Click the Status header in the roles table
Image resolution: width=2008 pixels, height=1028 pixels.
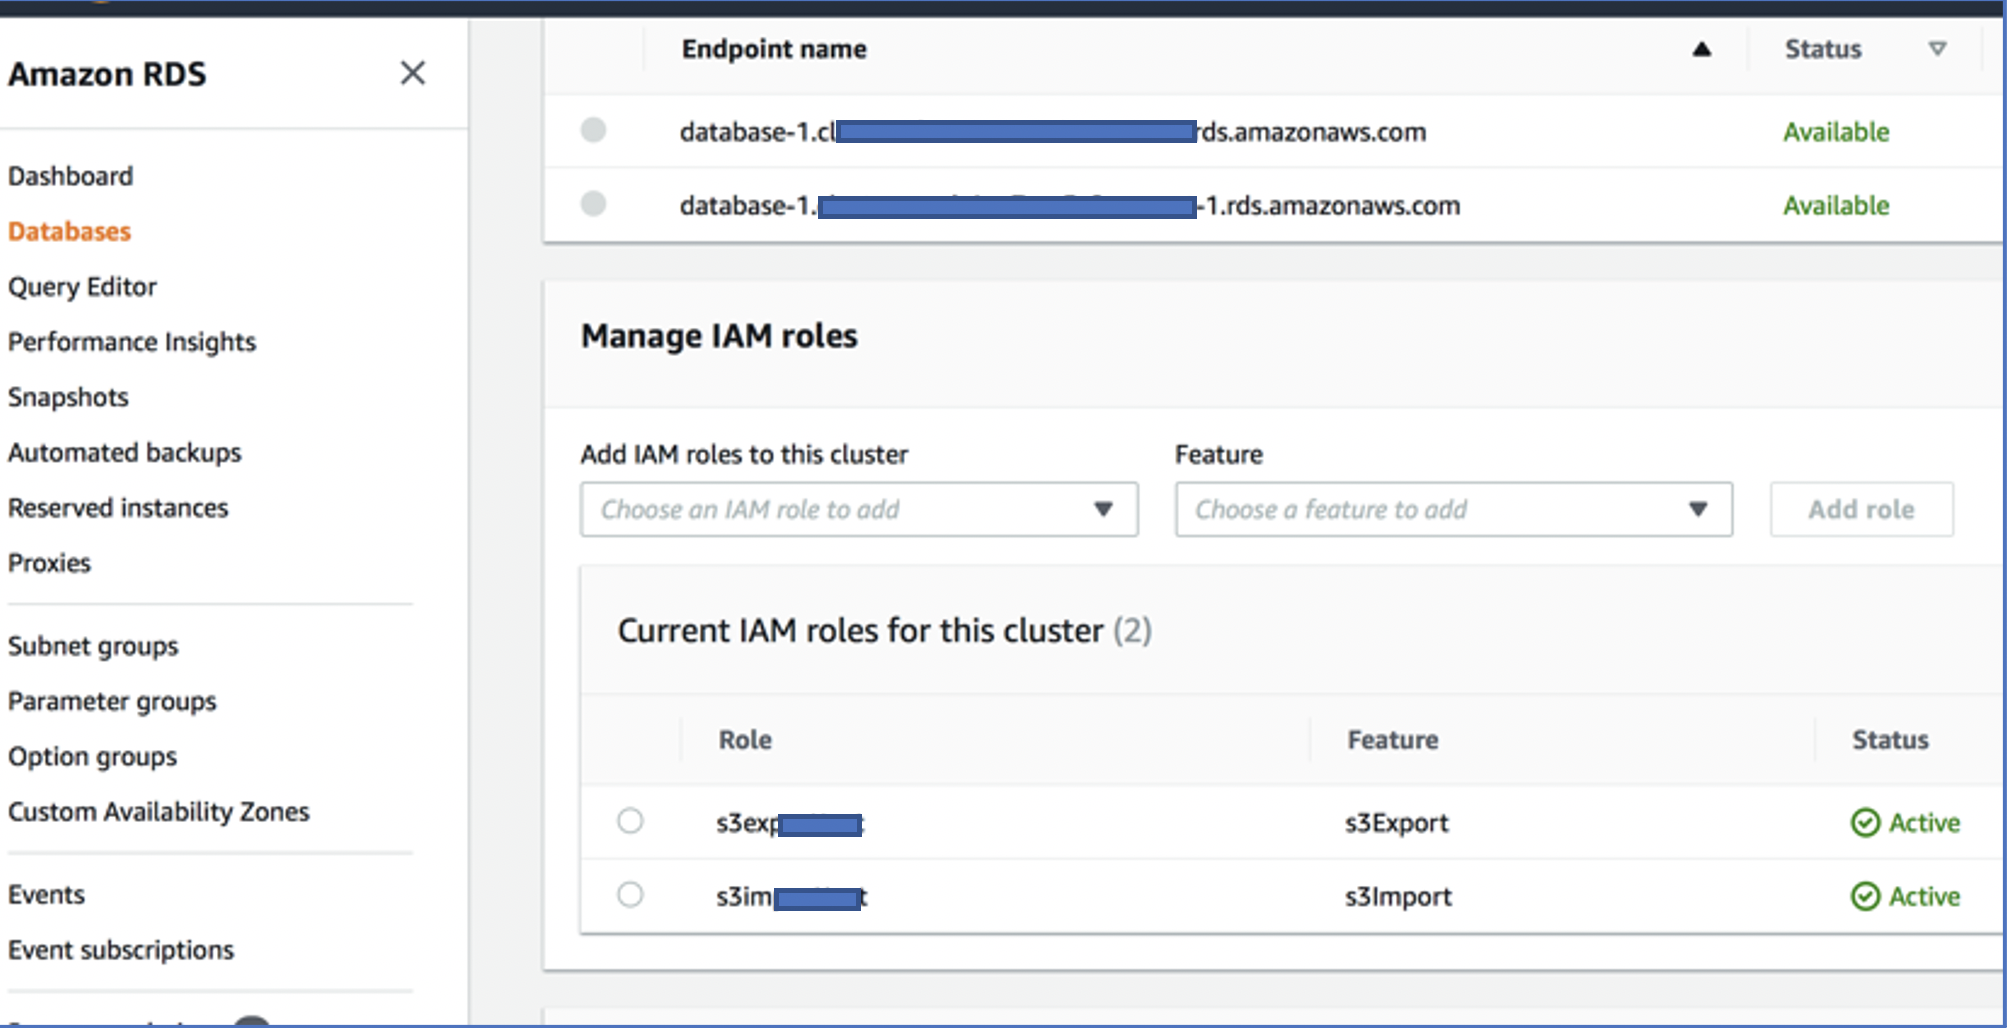pos(1890,740)
